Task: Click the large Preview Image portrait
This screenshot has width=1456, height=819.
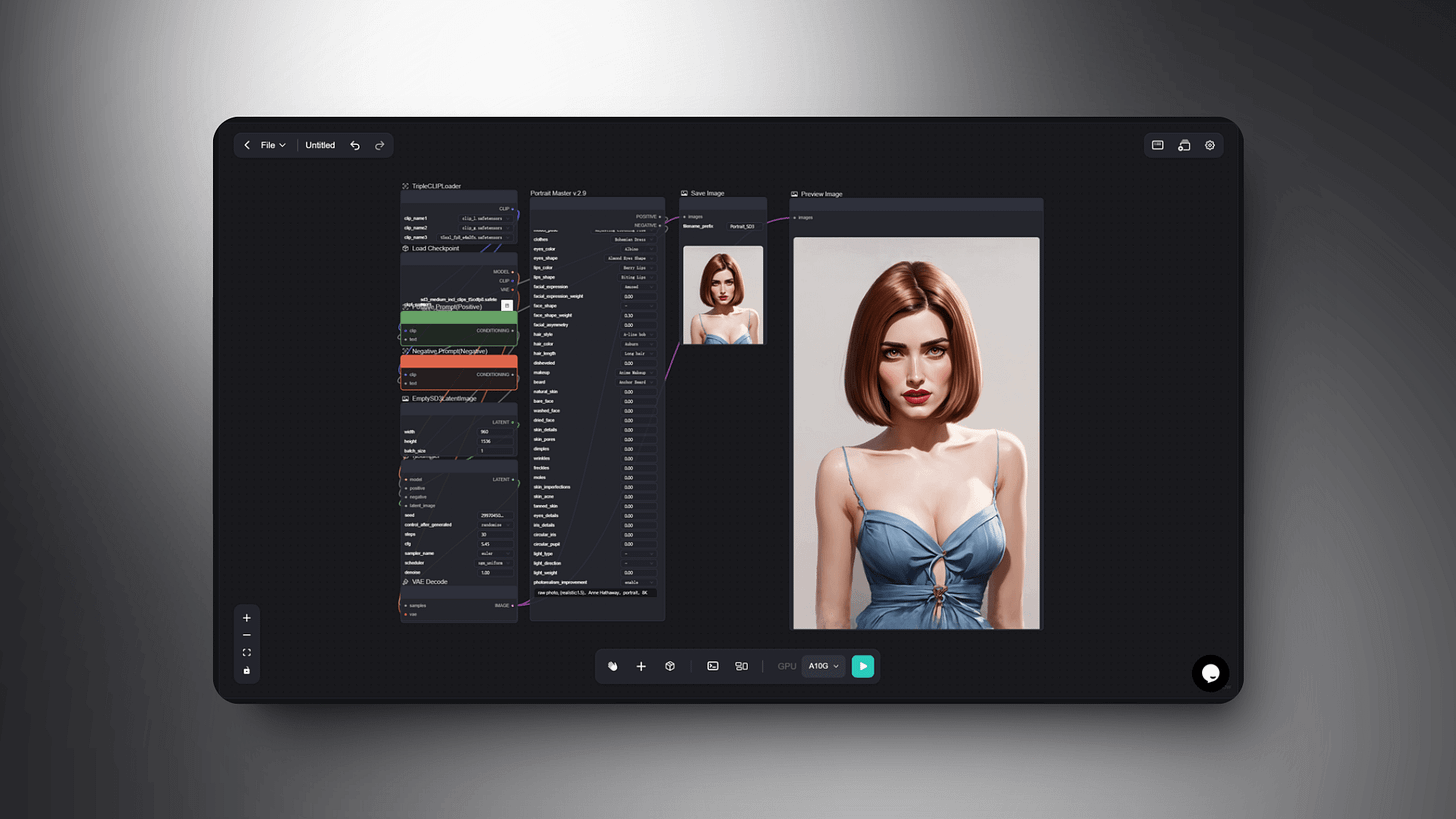Action: 916,433
